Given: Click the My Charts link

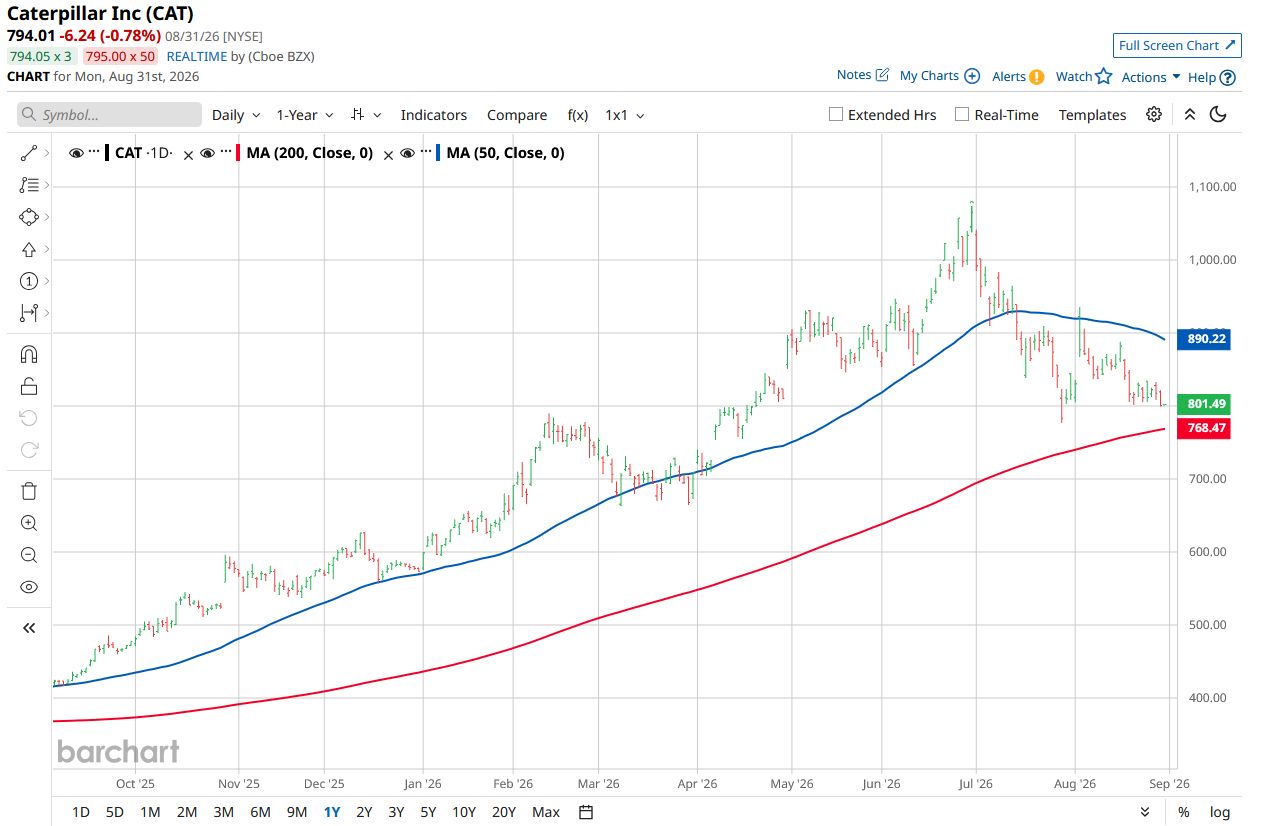Looking at the screenshot, I should tap(939, 76).
